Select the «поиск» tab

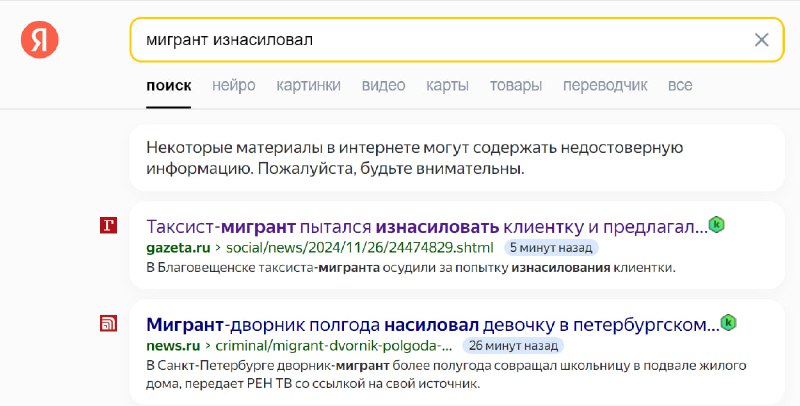(169, 85)
